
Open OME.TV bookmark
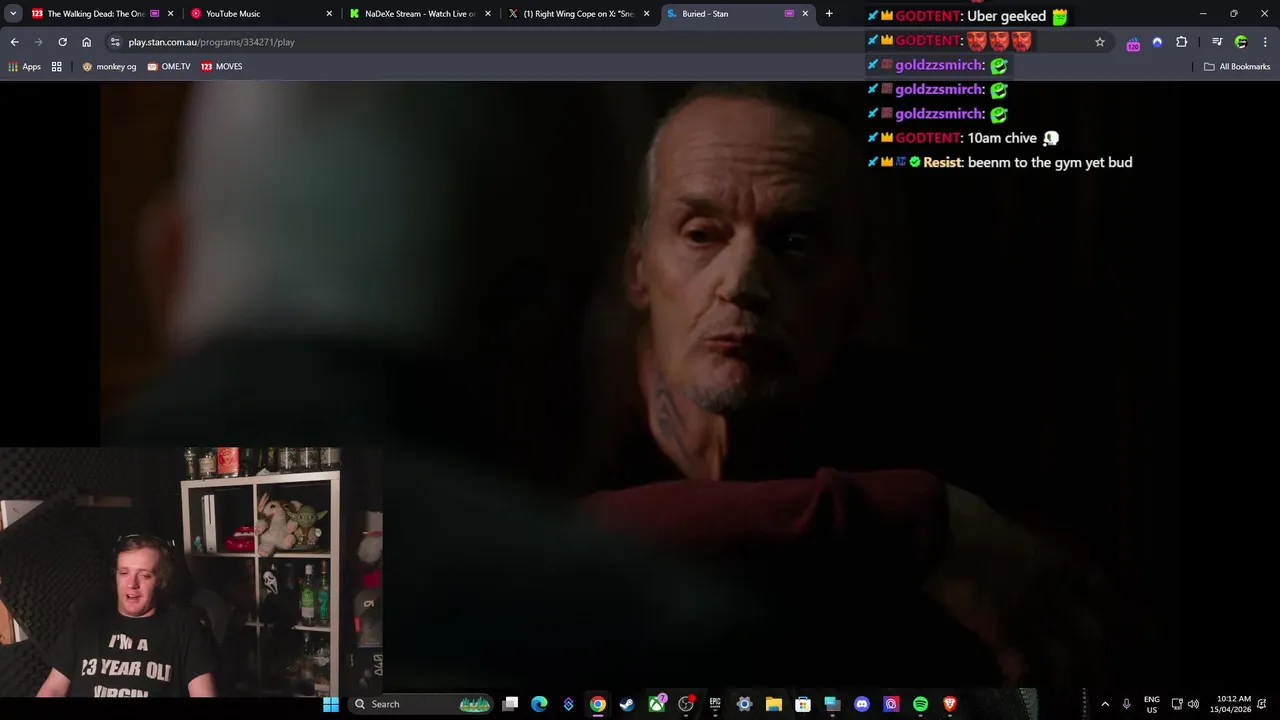coord(168,67)
